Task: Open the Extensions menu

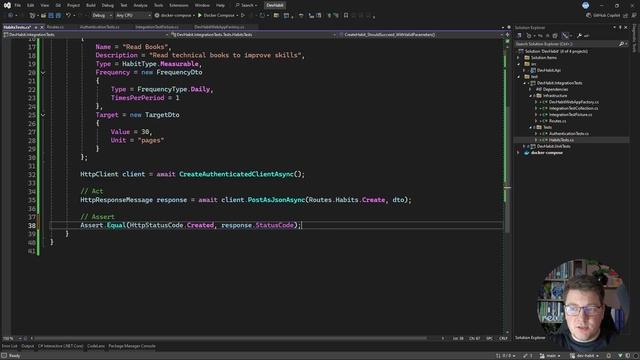Action: [x=179, y=5]
